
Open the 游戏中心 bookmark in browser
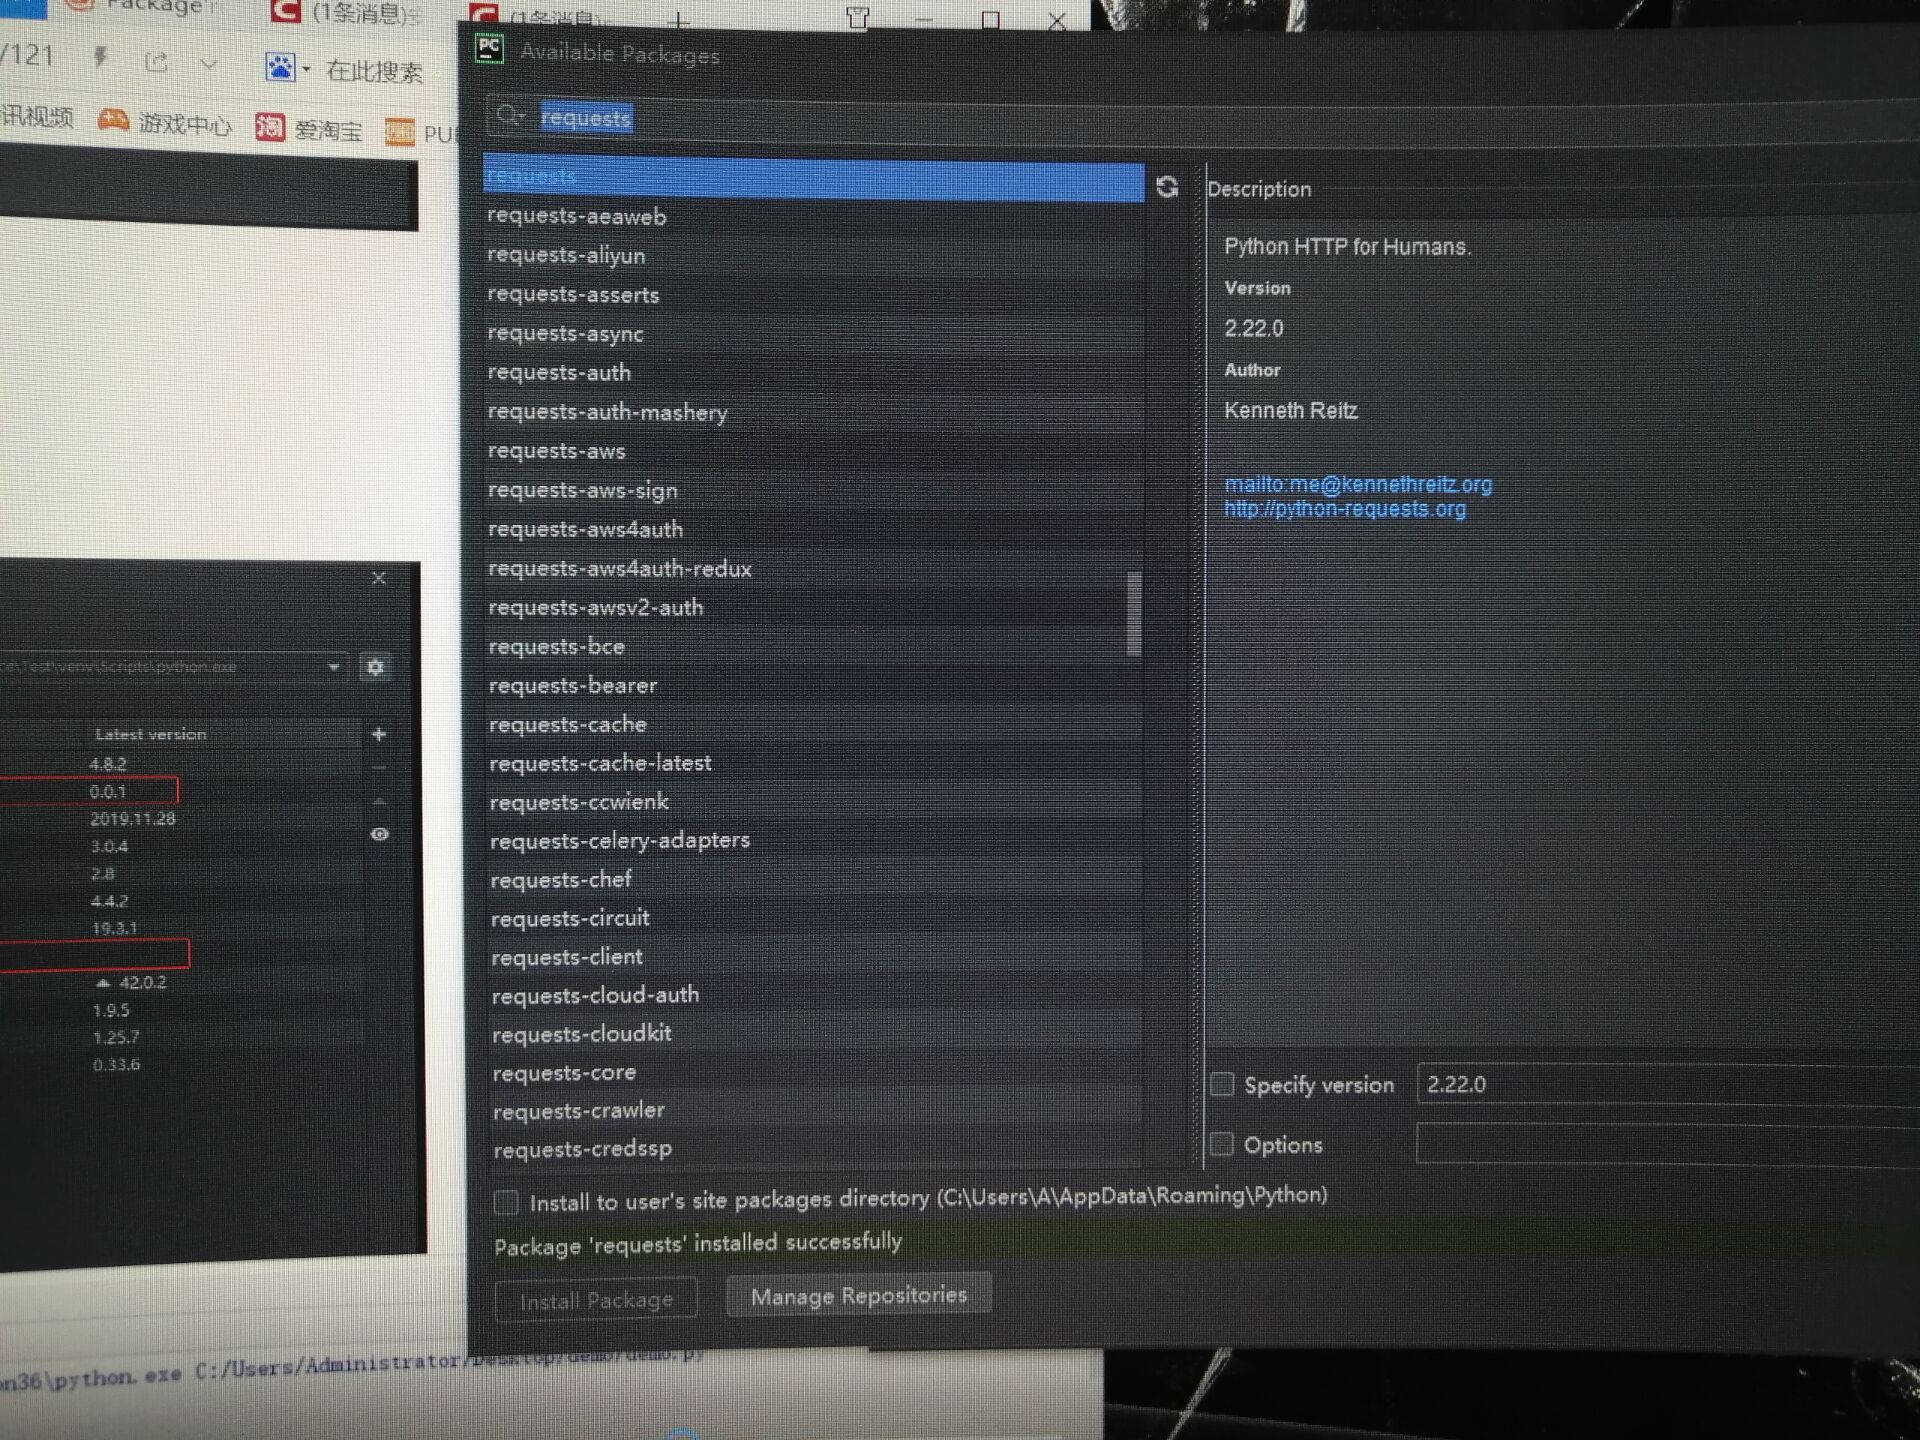point(165,124)
